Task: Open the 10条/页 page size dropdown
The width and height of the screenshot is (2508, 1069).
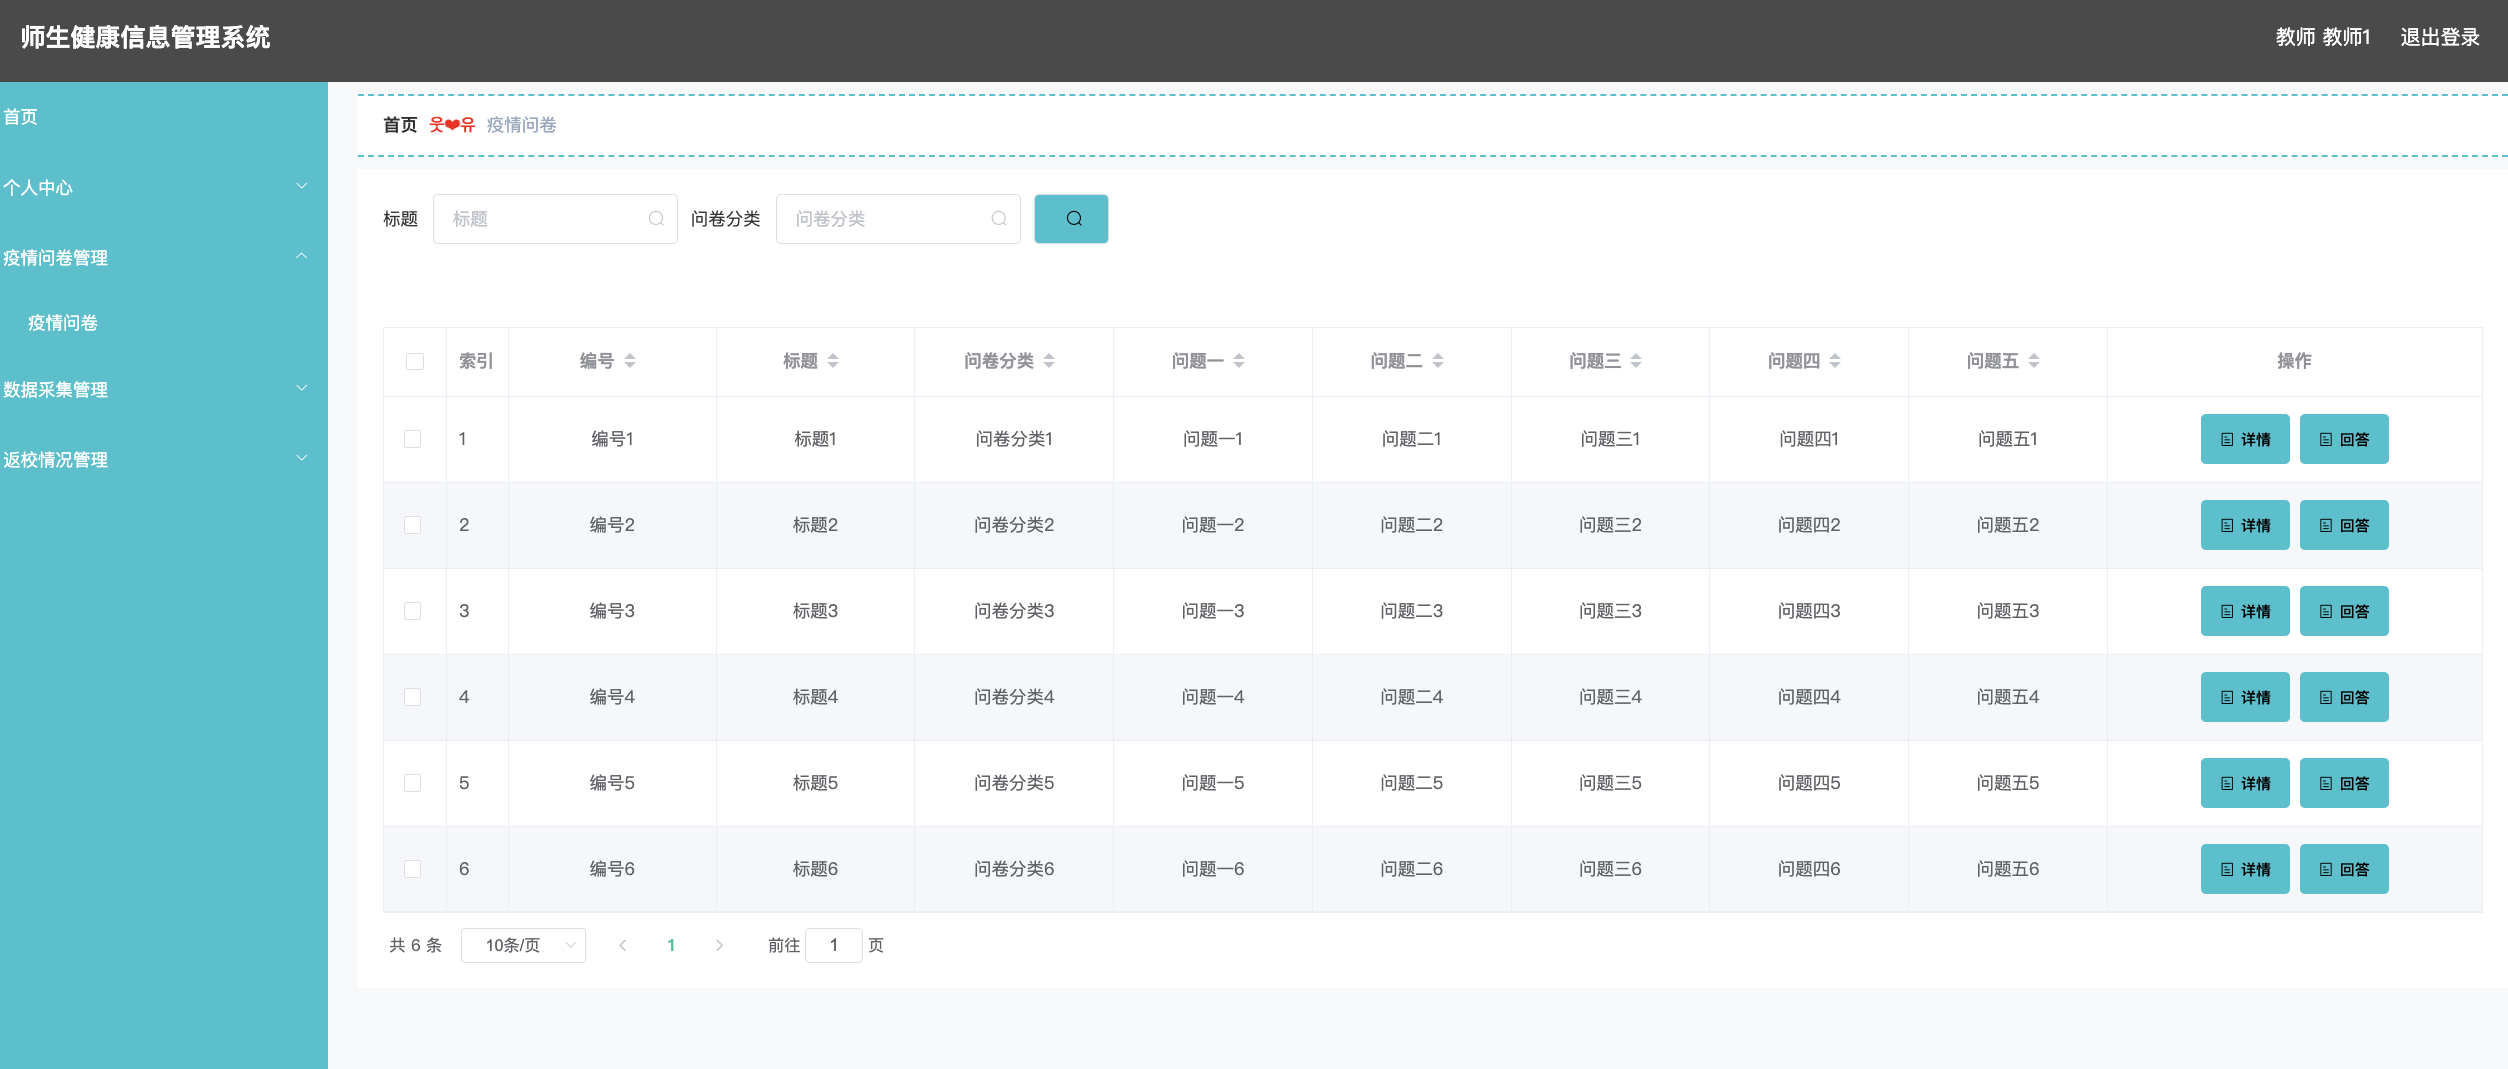Action: click(x=523, y=945)
